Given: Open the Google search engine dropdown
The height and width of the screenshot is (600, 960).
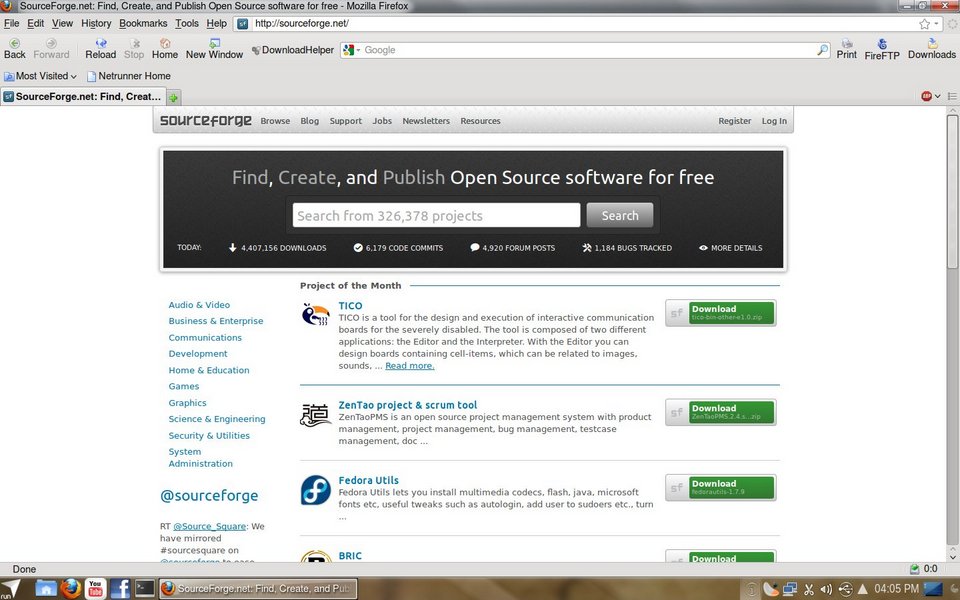Looking at the screenshot, I should pos(351,50).
